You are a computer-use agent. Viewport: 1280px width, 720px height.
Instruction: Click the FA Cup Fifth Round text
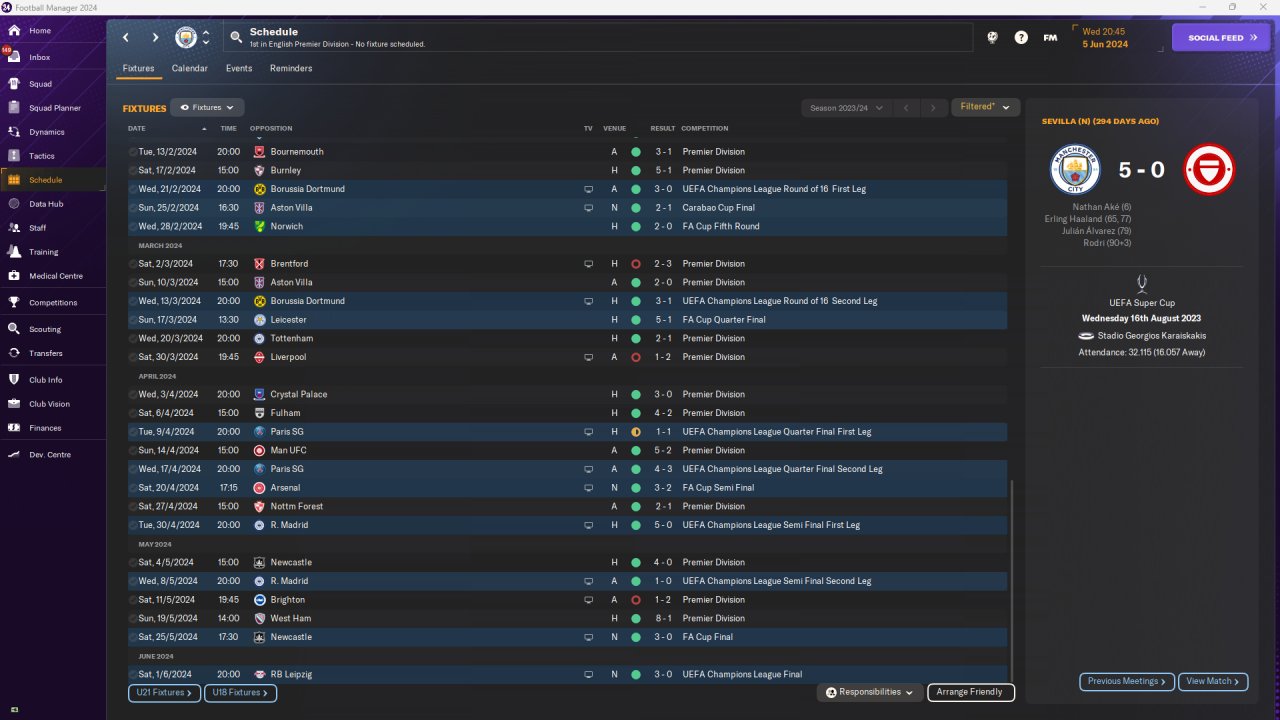[721, 227]
